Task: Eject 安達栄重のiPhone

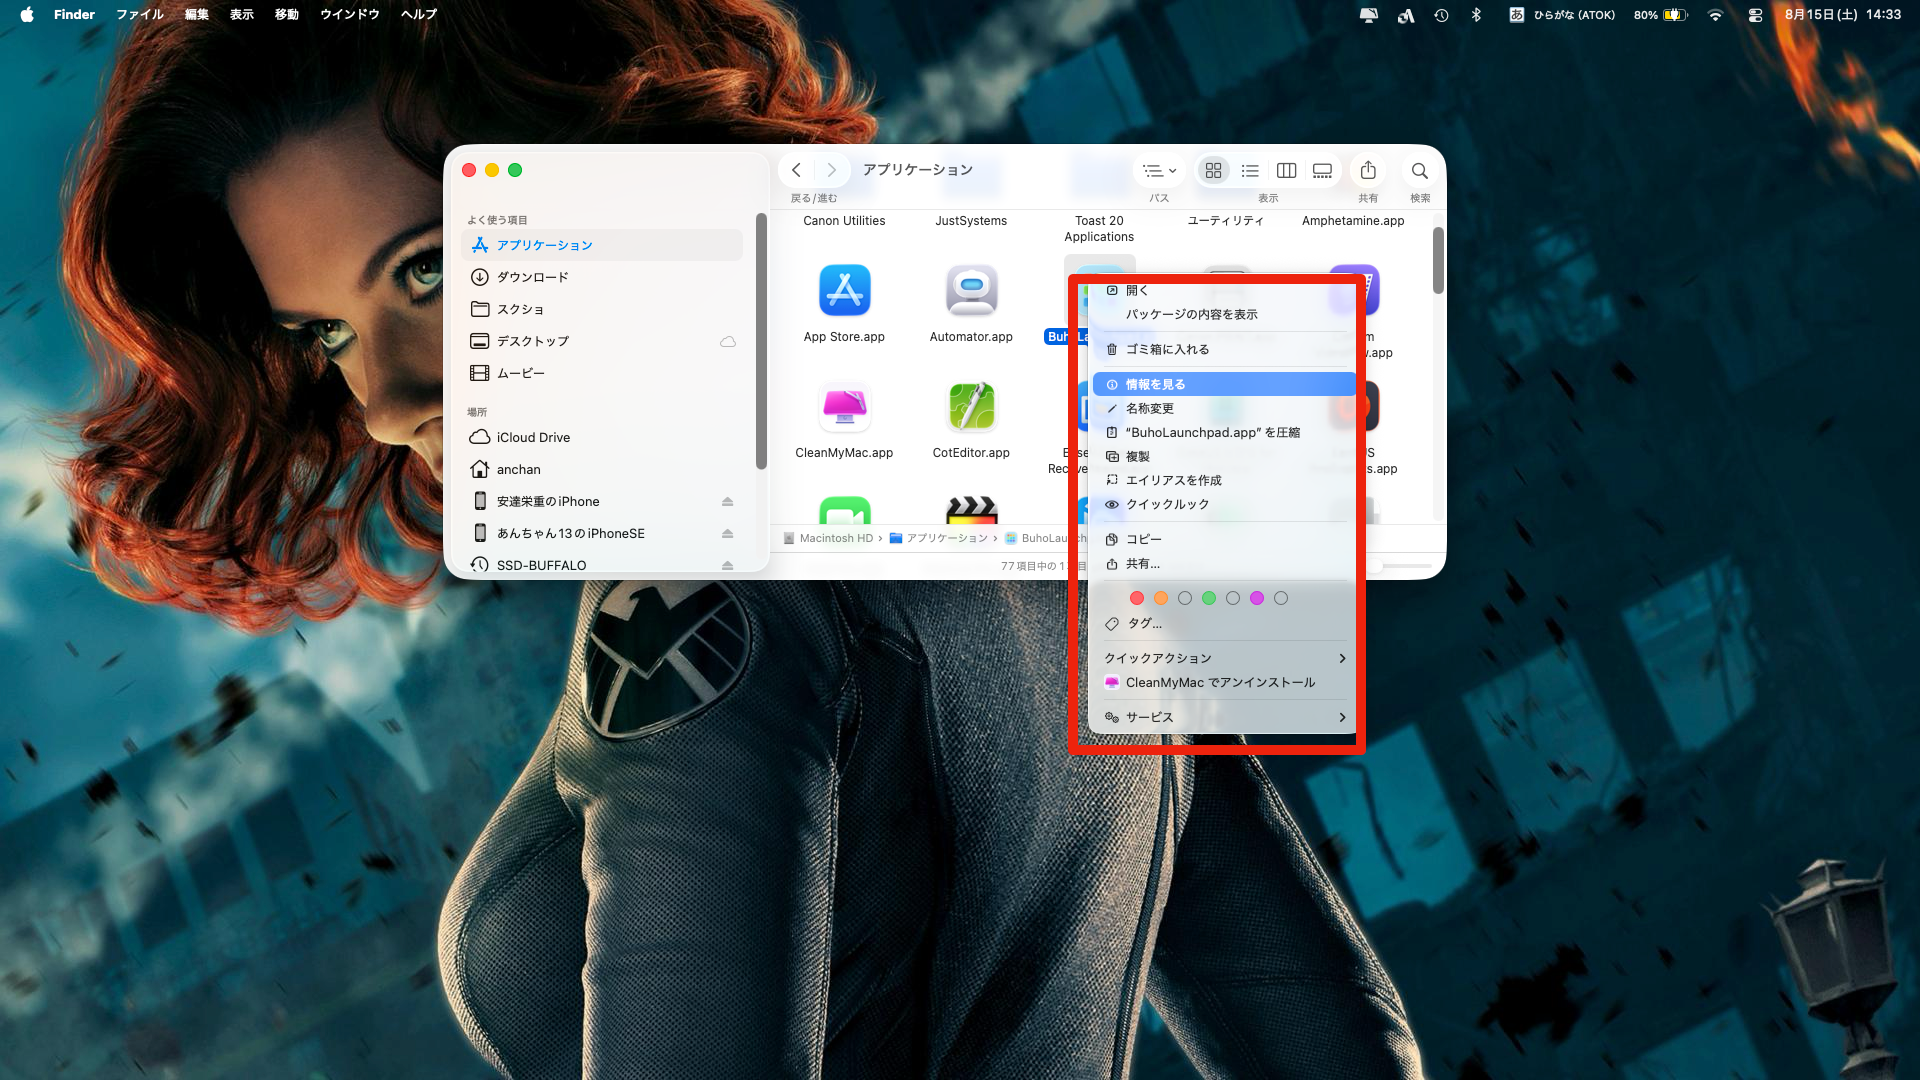Action: pyautogui.click(x=727, y=502)
